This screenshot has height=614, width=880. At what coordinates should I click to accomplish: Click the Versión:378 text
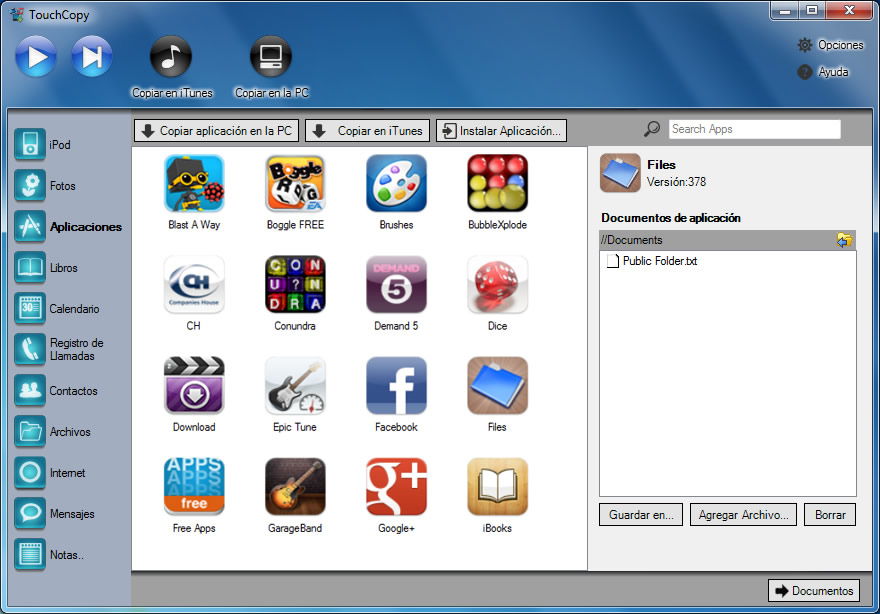(676, 182)
